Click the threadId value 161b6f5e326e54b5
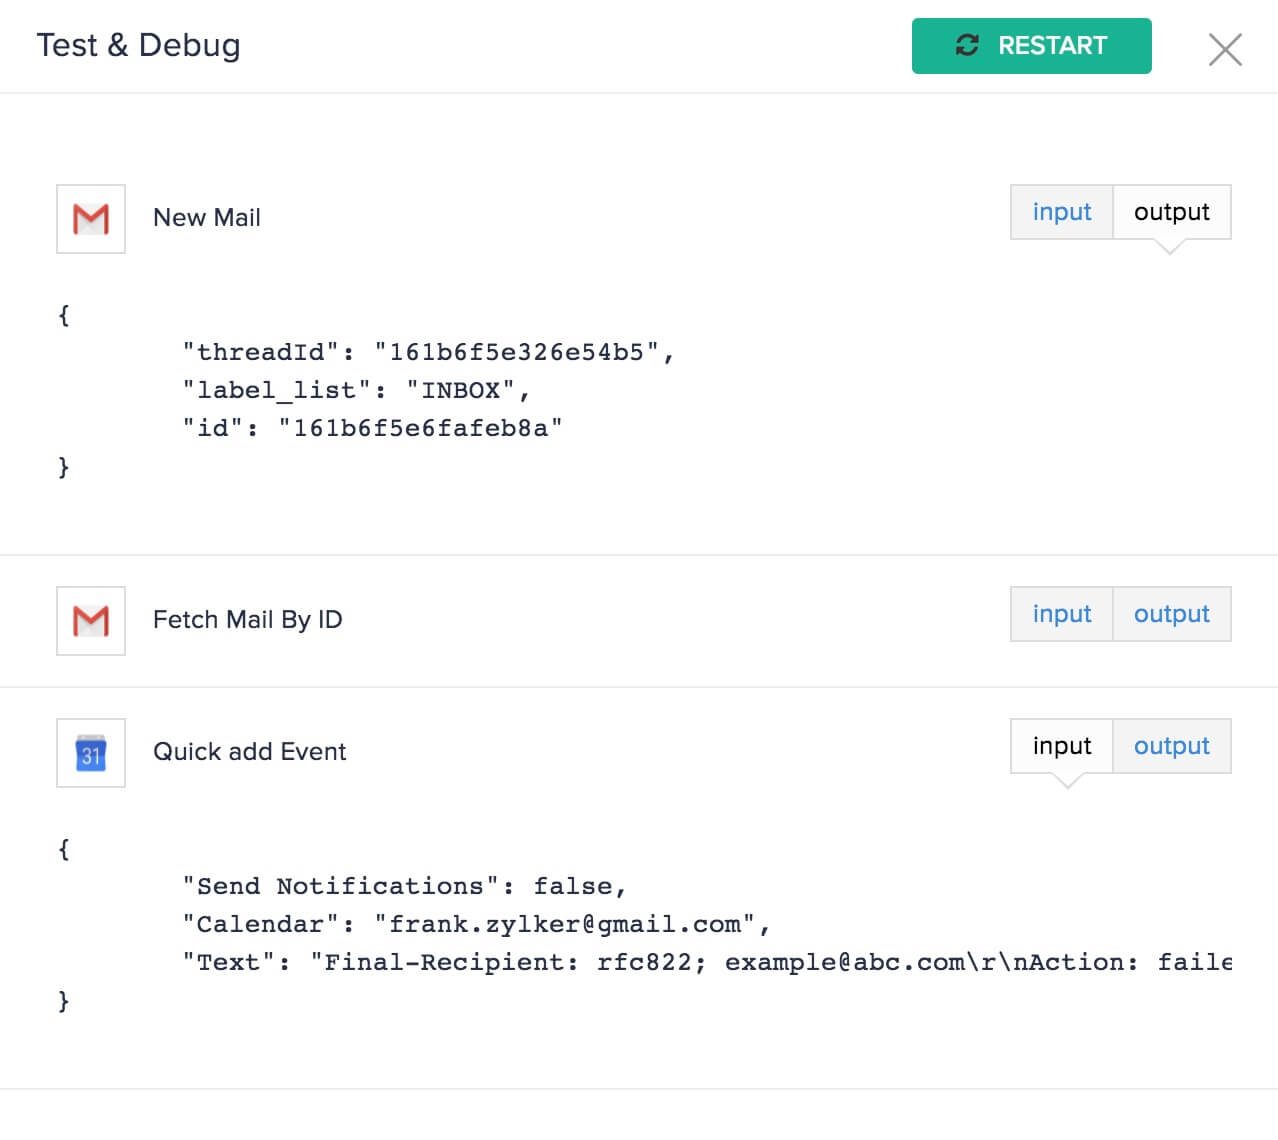Screen dimensions: 1278x1140 pyautogui.click(x=516, y=352)
